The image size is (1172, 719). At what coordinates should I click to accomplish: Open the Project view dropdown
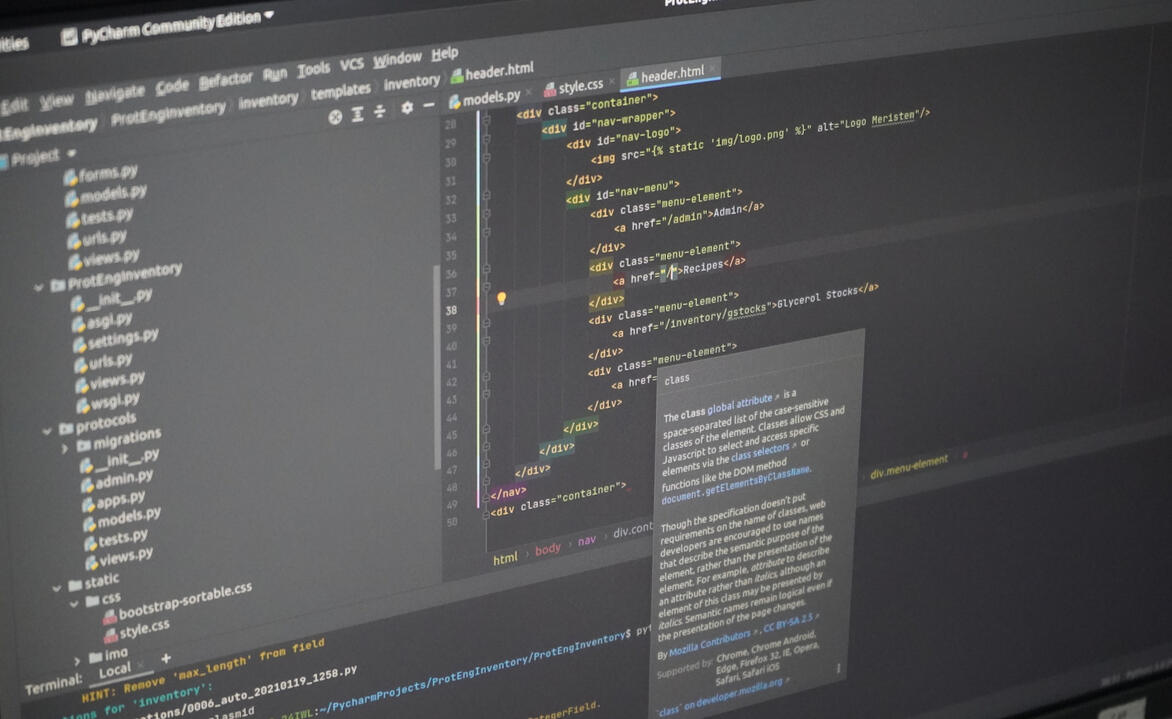[x=71, y=155]
